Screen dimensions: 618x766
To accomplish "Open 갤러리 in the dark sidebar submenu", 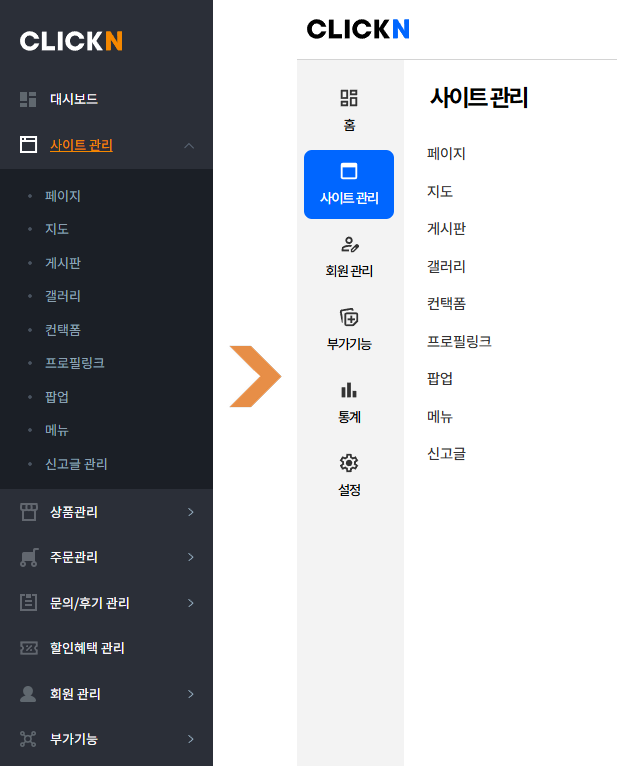I will [63, 296].
